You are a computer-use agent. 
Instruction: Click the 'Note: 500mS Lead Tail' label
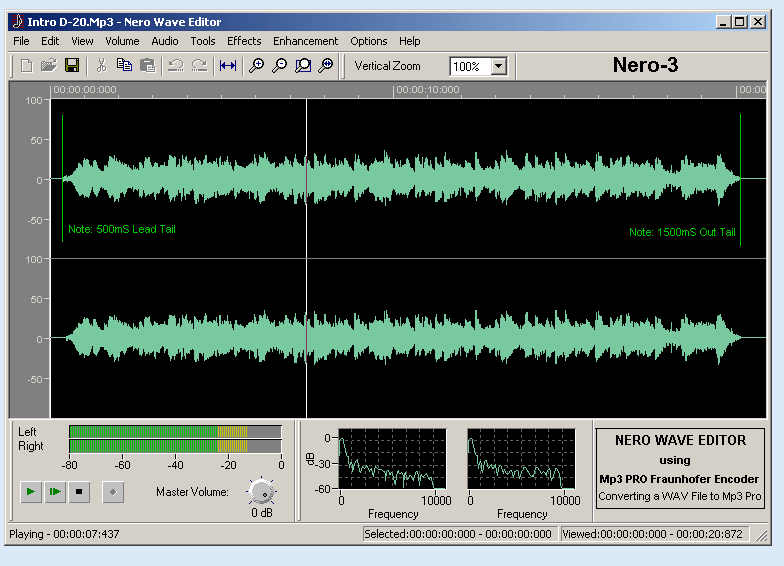point(122,229)
